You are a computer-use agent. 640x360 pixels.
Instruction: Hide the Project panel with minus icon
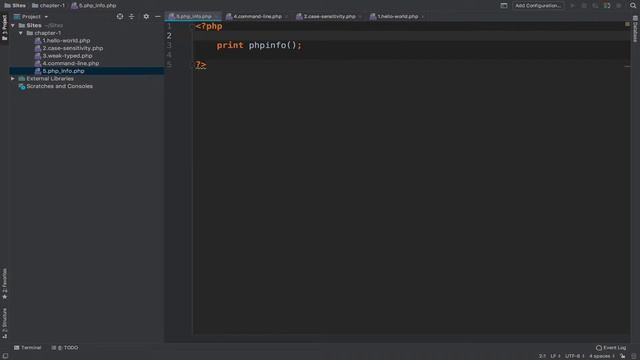(x=158, y=17)
